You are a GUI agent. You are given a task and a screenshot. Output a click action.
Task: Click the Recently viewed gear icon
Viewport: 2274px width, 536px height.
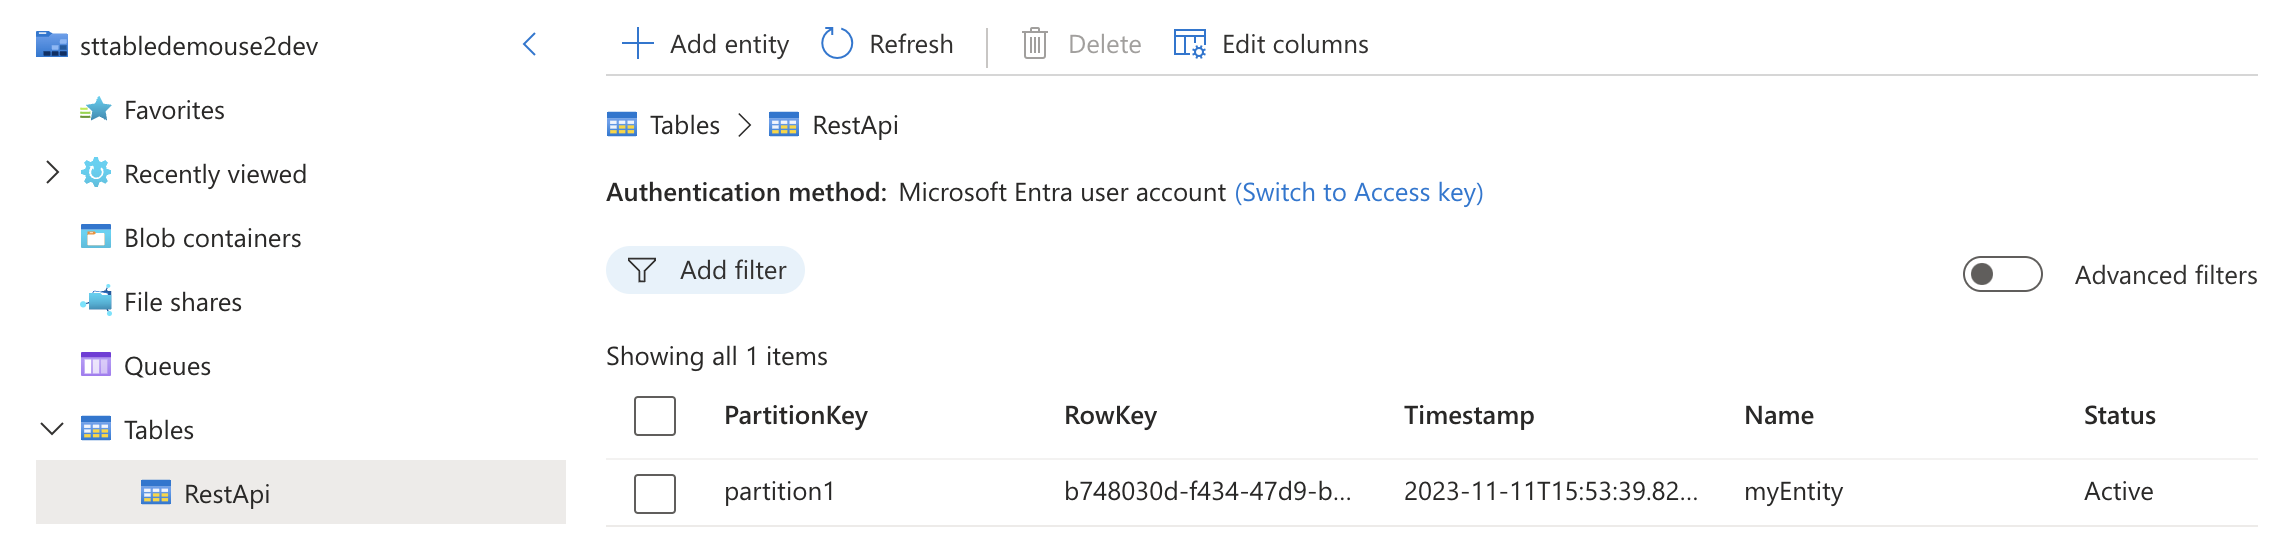coord(96,173)
